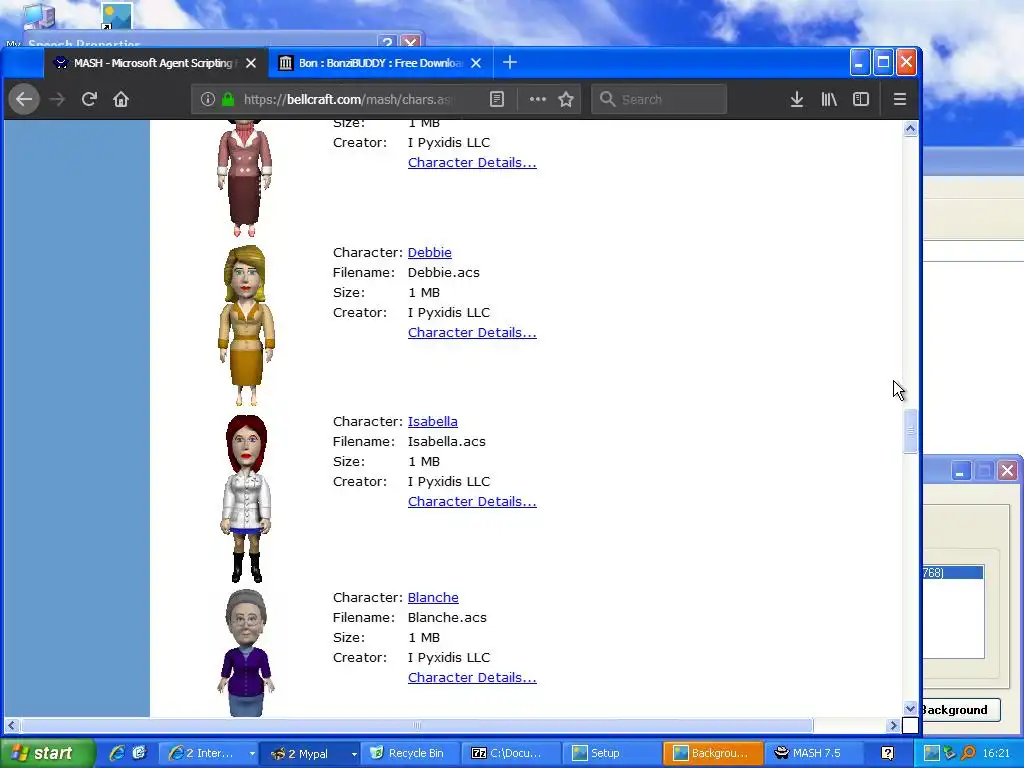
Task: Open the Windows Start menu
Action: pos(46,753)
